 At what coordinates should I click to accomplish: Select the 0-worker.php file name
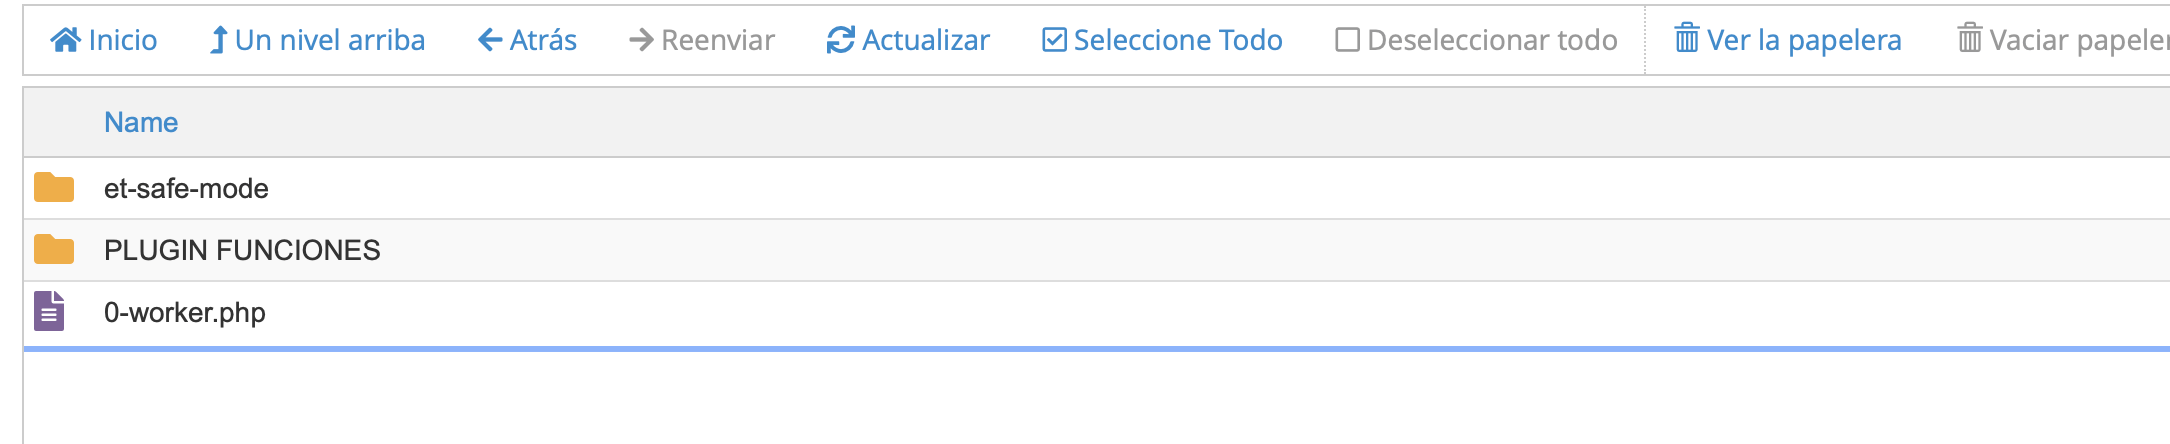click(185, 312)
